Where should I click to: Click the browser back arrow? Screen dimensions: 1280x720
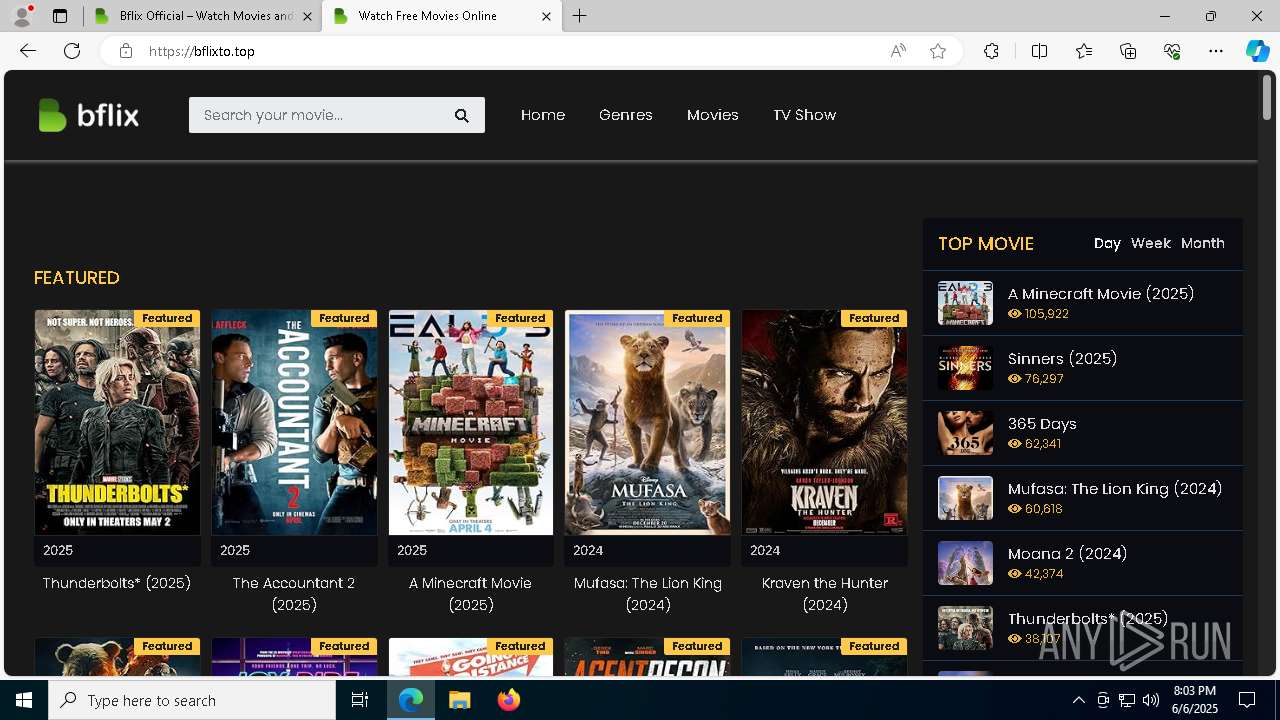(28, 51)
